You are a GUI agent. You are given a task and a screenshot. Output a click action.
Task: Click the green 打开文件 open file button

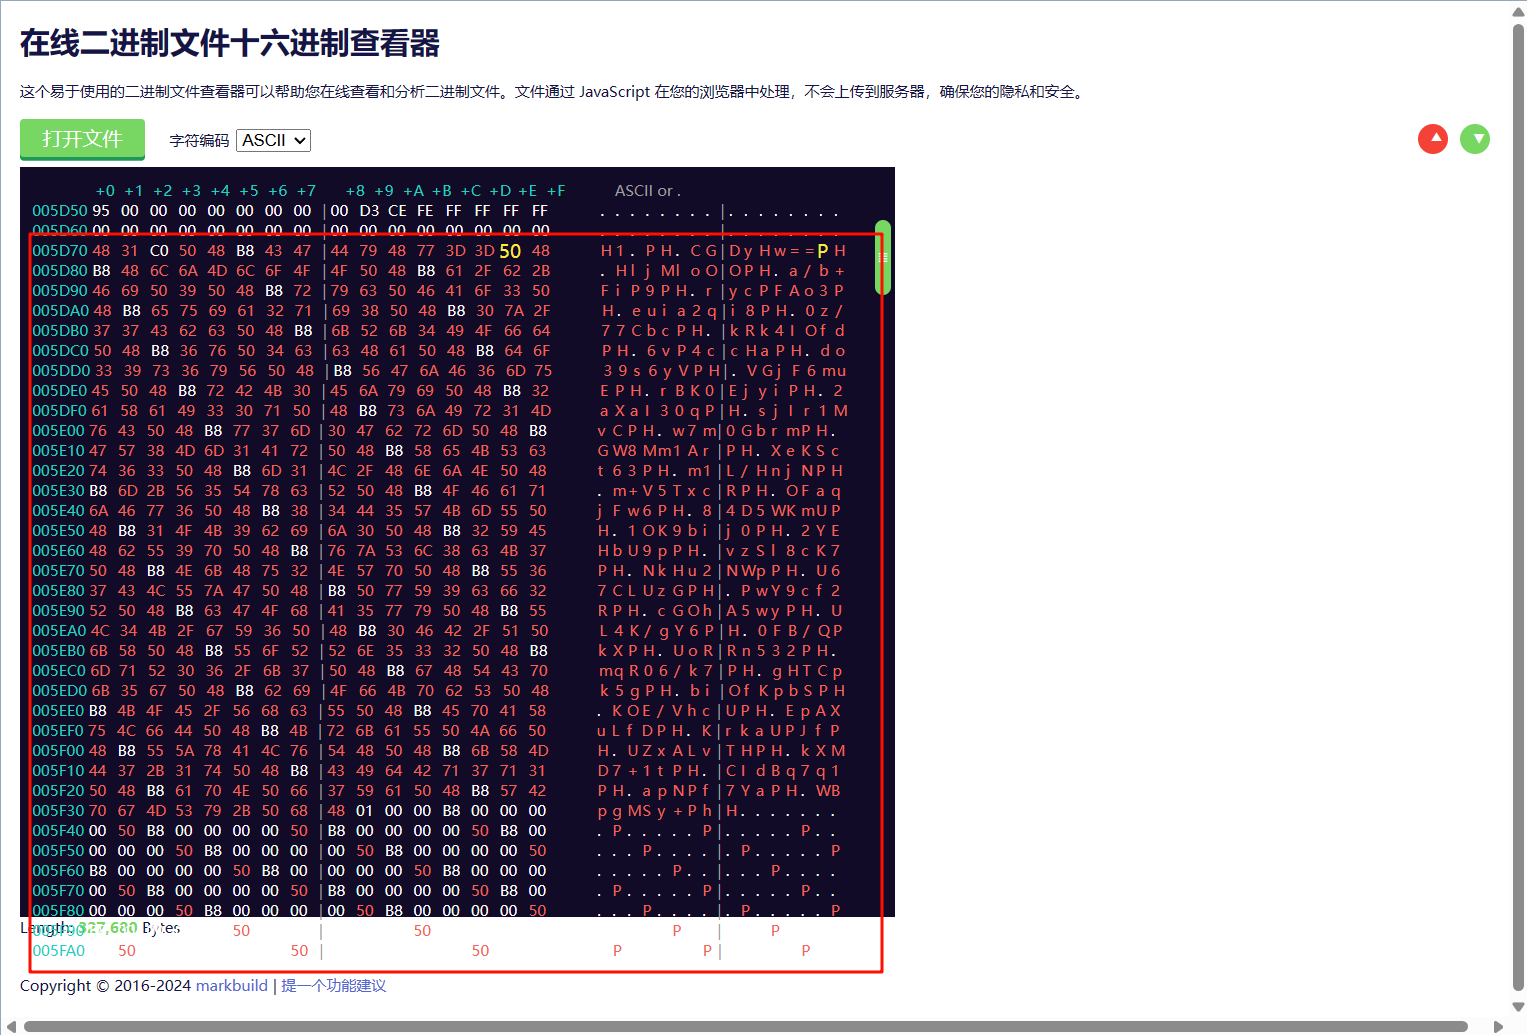(x=82, y=139)
